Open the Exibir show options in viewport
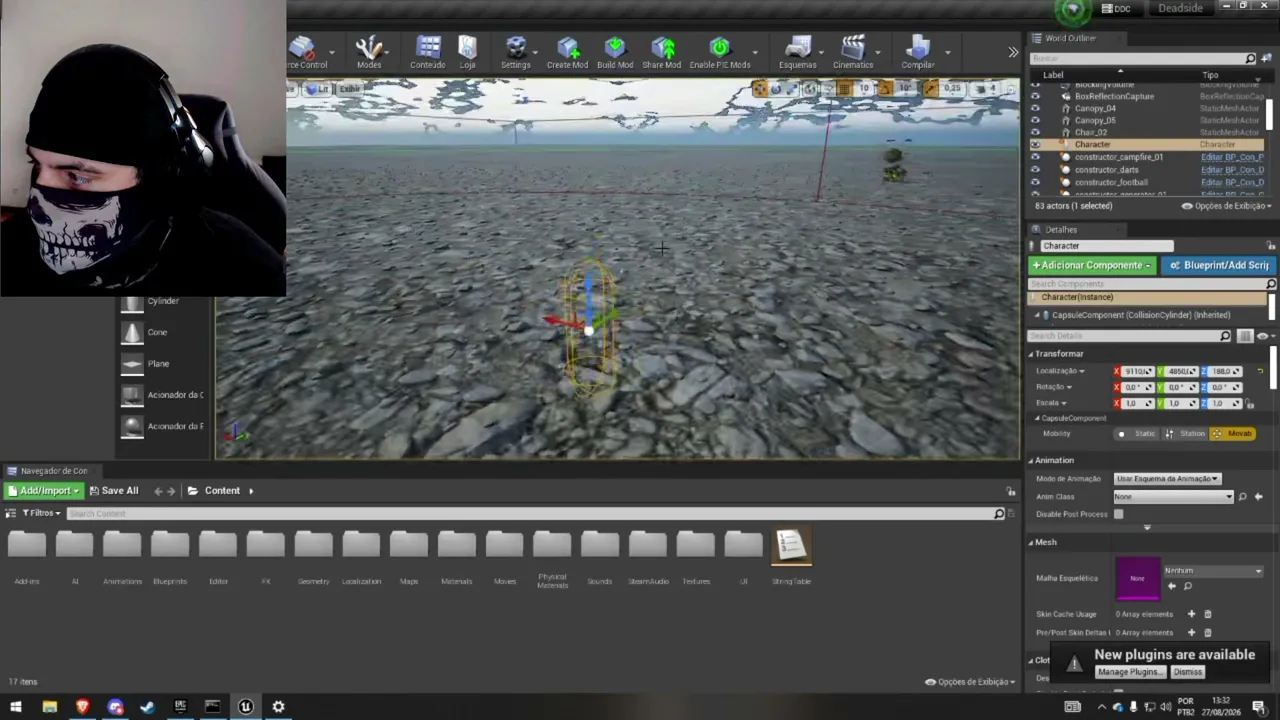Screen dimensions: 1280x720 click(349, 89)
